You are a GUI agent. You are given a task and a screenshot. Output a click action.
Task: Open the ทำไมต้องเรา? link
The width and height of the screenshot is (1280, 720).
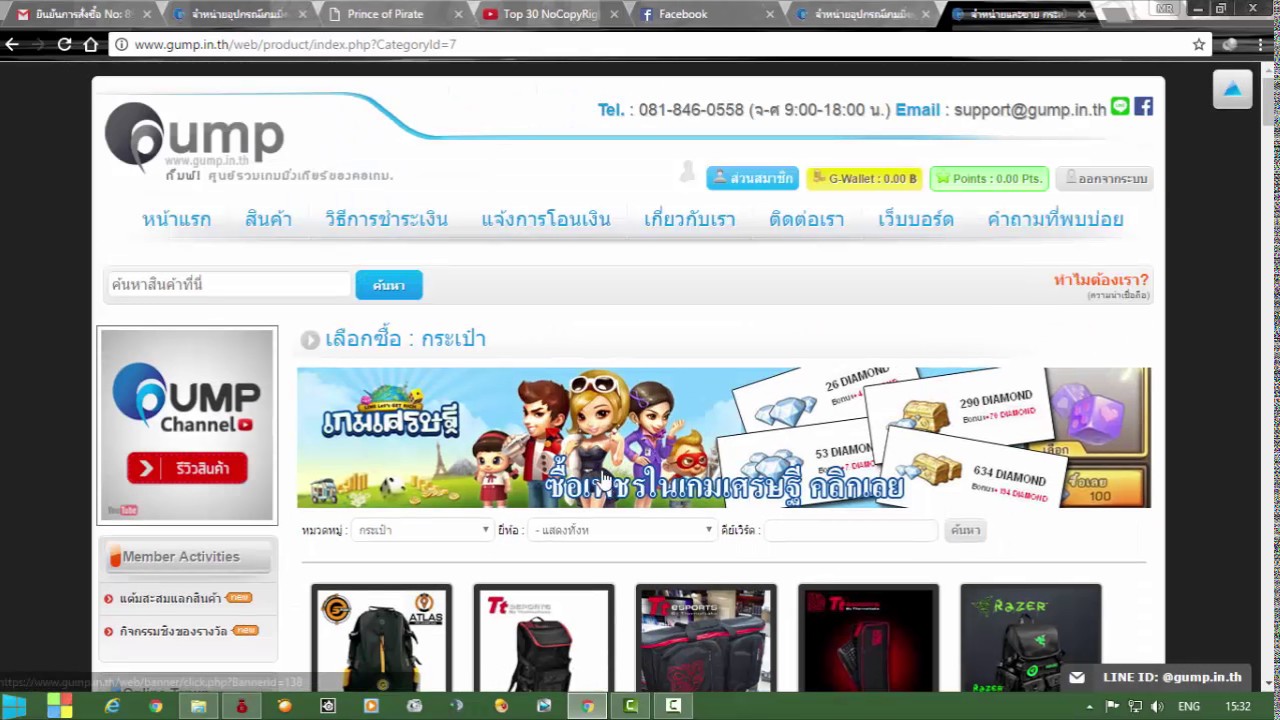coord(1101,280)
